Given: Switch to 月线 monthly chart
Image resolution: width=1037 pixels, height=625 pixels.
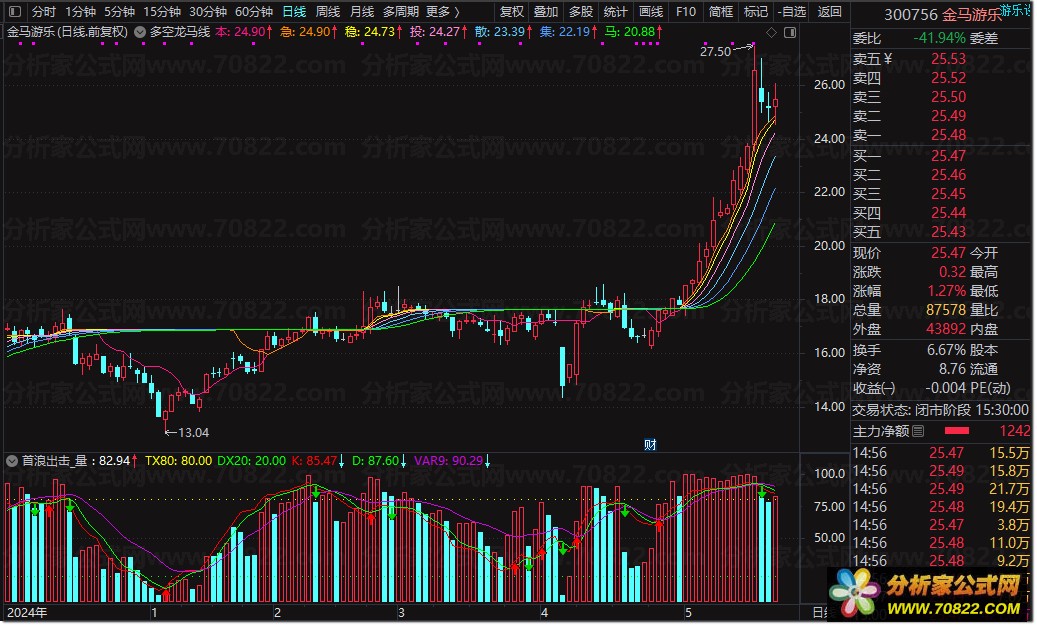Looking at the screenshot, I should click(362, 11).
